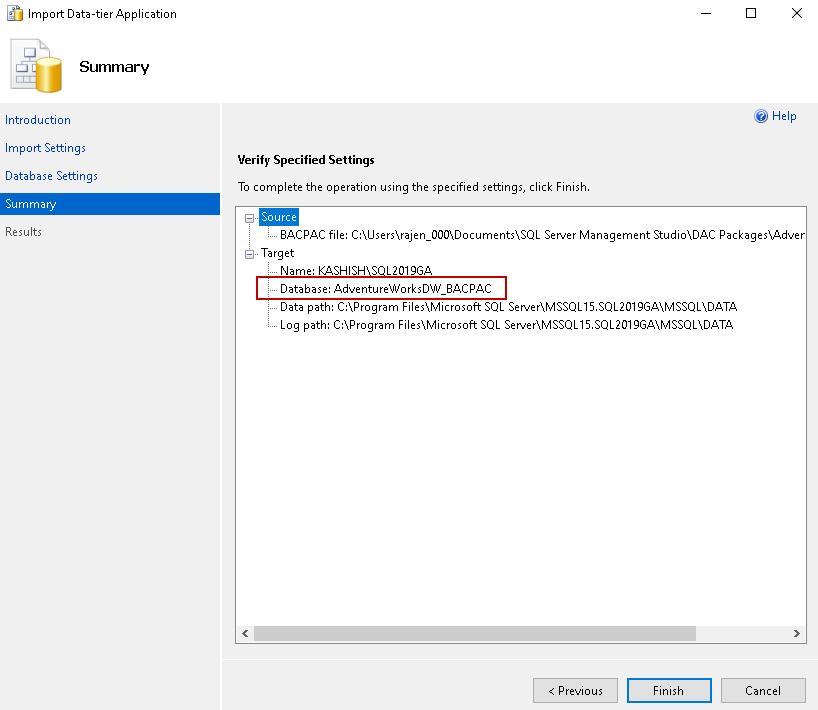Open the Introduction wizard page
The image size is (818, 710).
(x=38, y=120)
